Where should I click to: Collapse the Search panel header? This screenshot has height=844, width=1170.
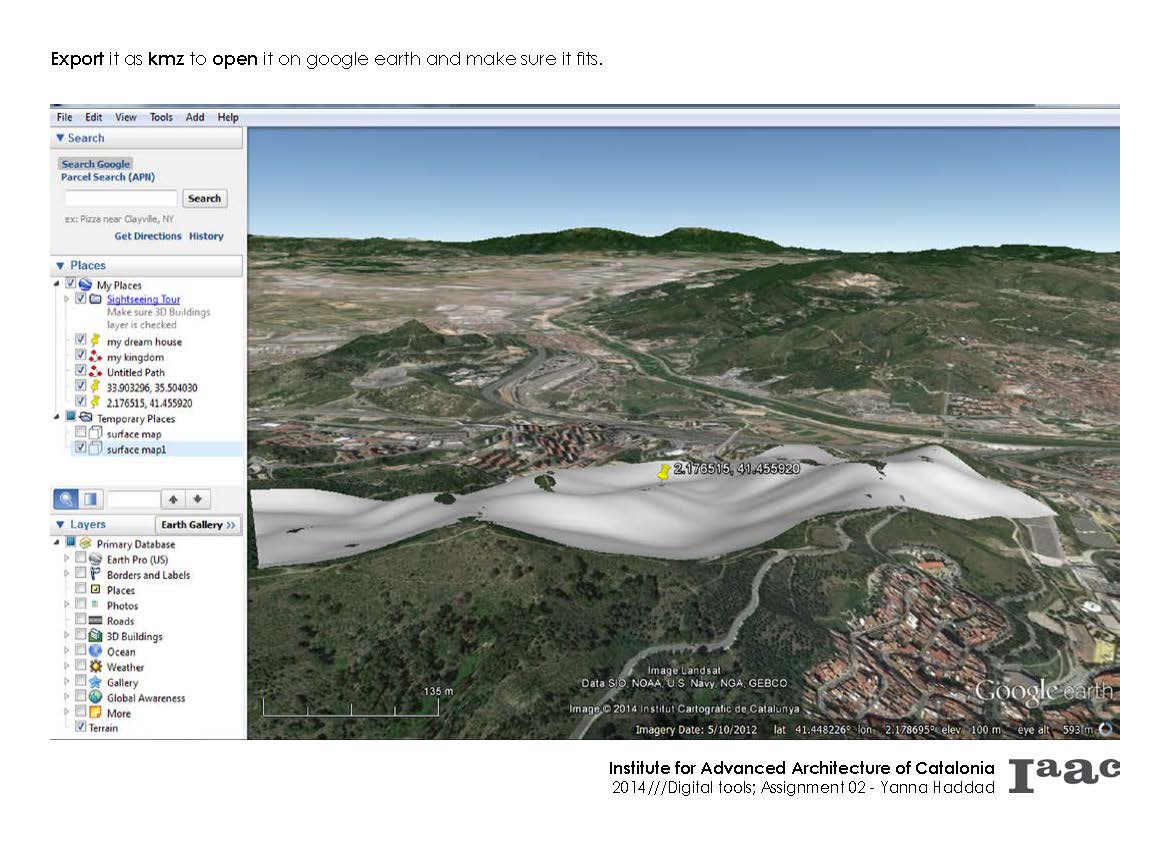[x=61, y=138]
